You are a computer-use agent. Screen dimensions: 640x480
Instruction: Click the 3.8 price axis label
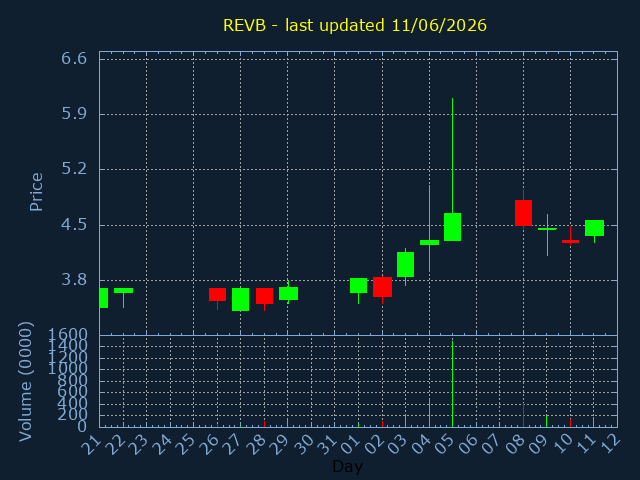point(74,280)
